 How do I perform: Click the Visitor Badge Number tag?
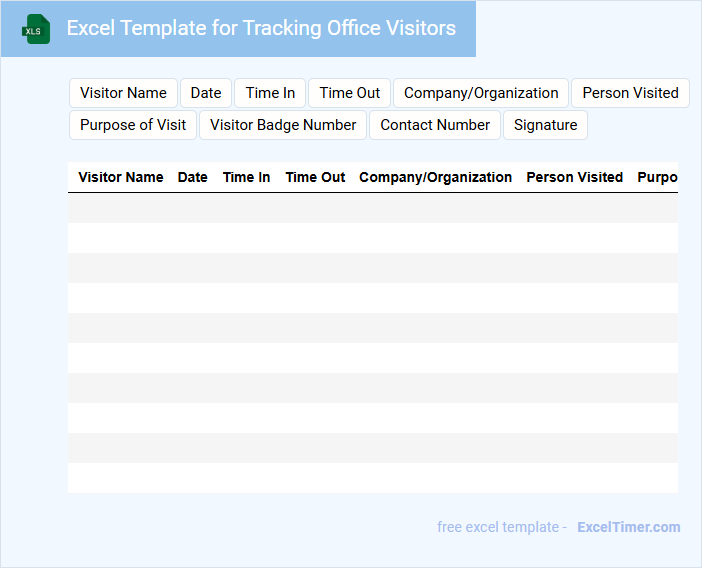click(x=283, y=125)
